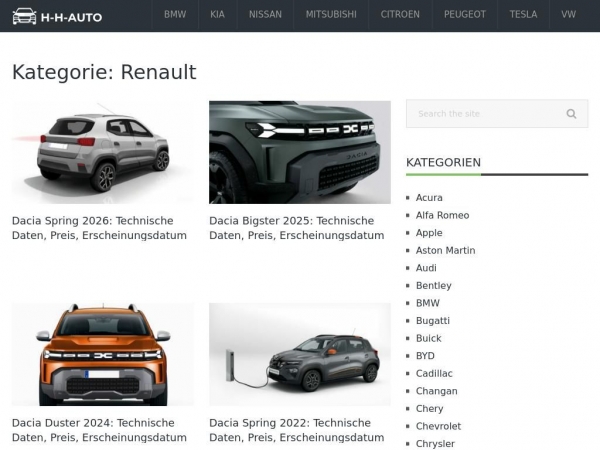Select the Cadillac category
The image size is (600, 450).
coord(434,374)
